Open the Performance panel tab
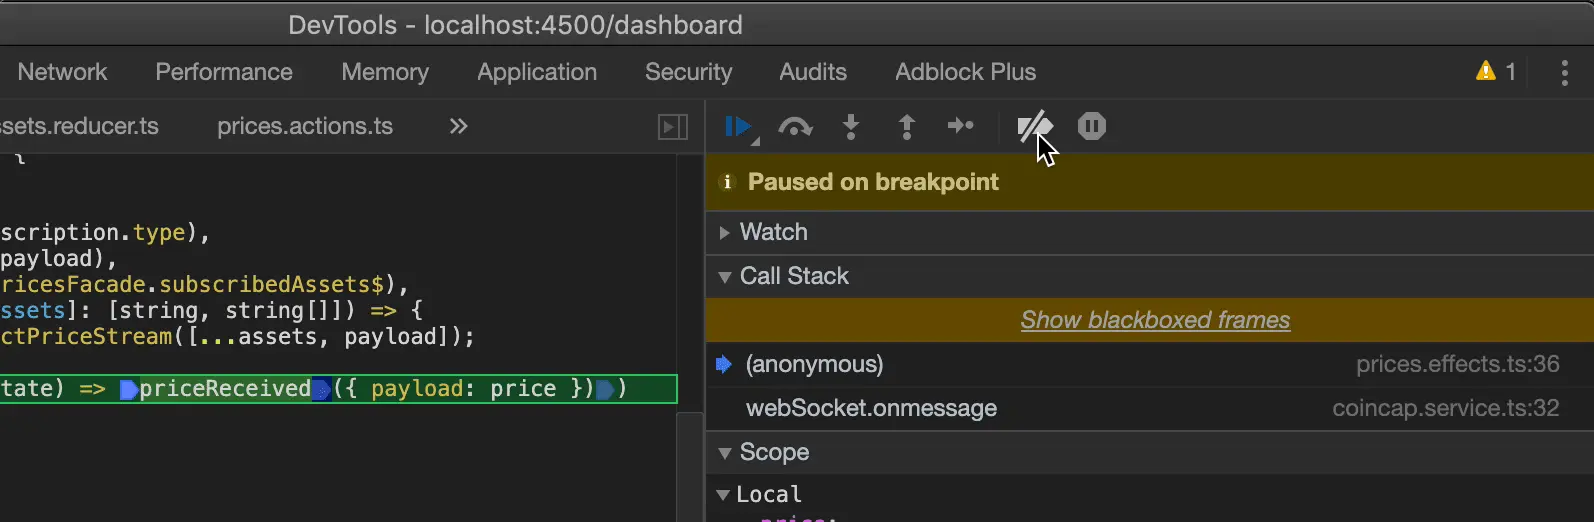This screenshot has height=522, width=1594. coord(224,73)
